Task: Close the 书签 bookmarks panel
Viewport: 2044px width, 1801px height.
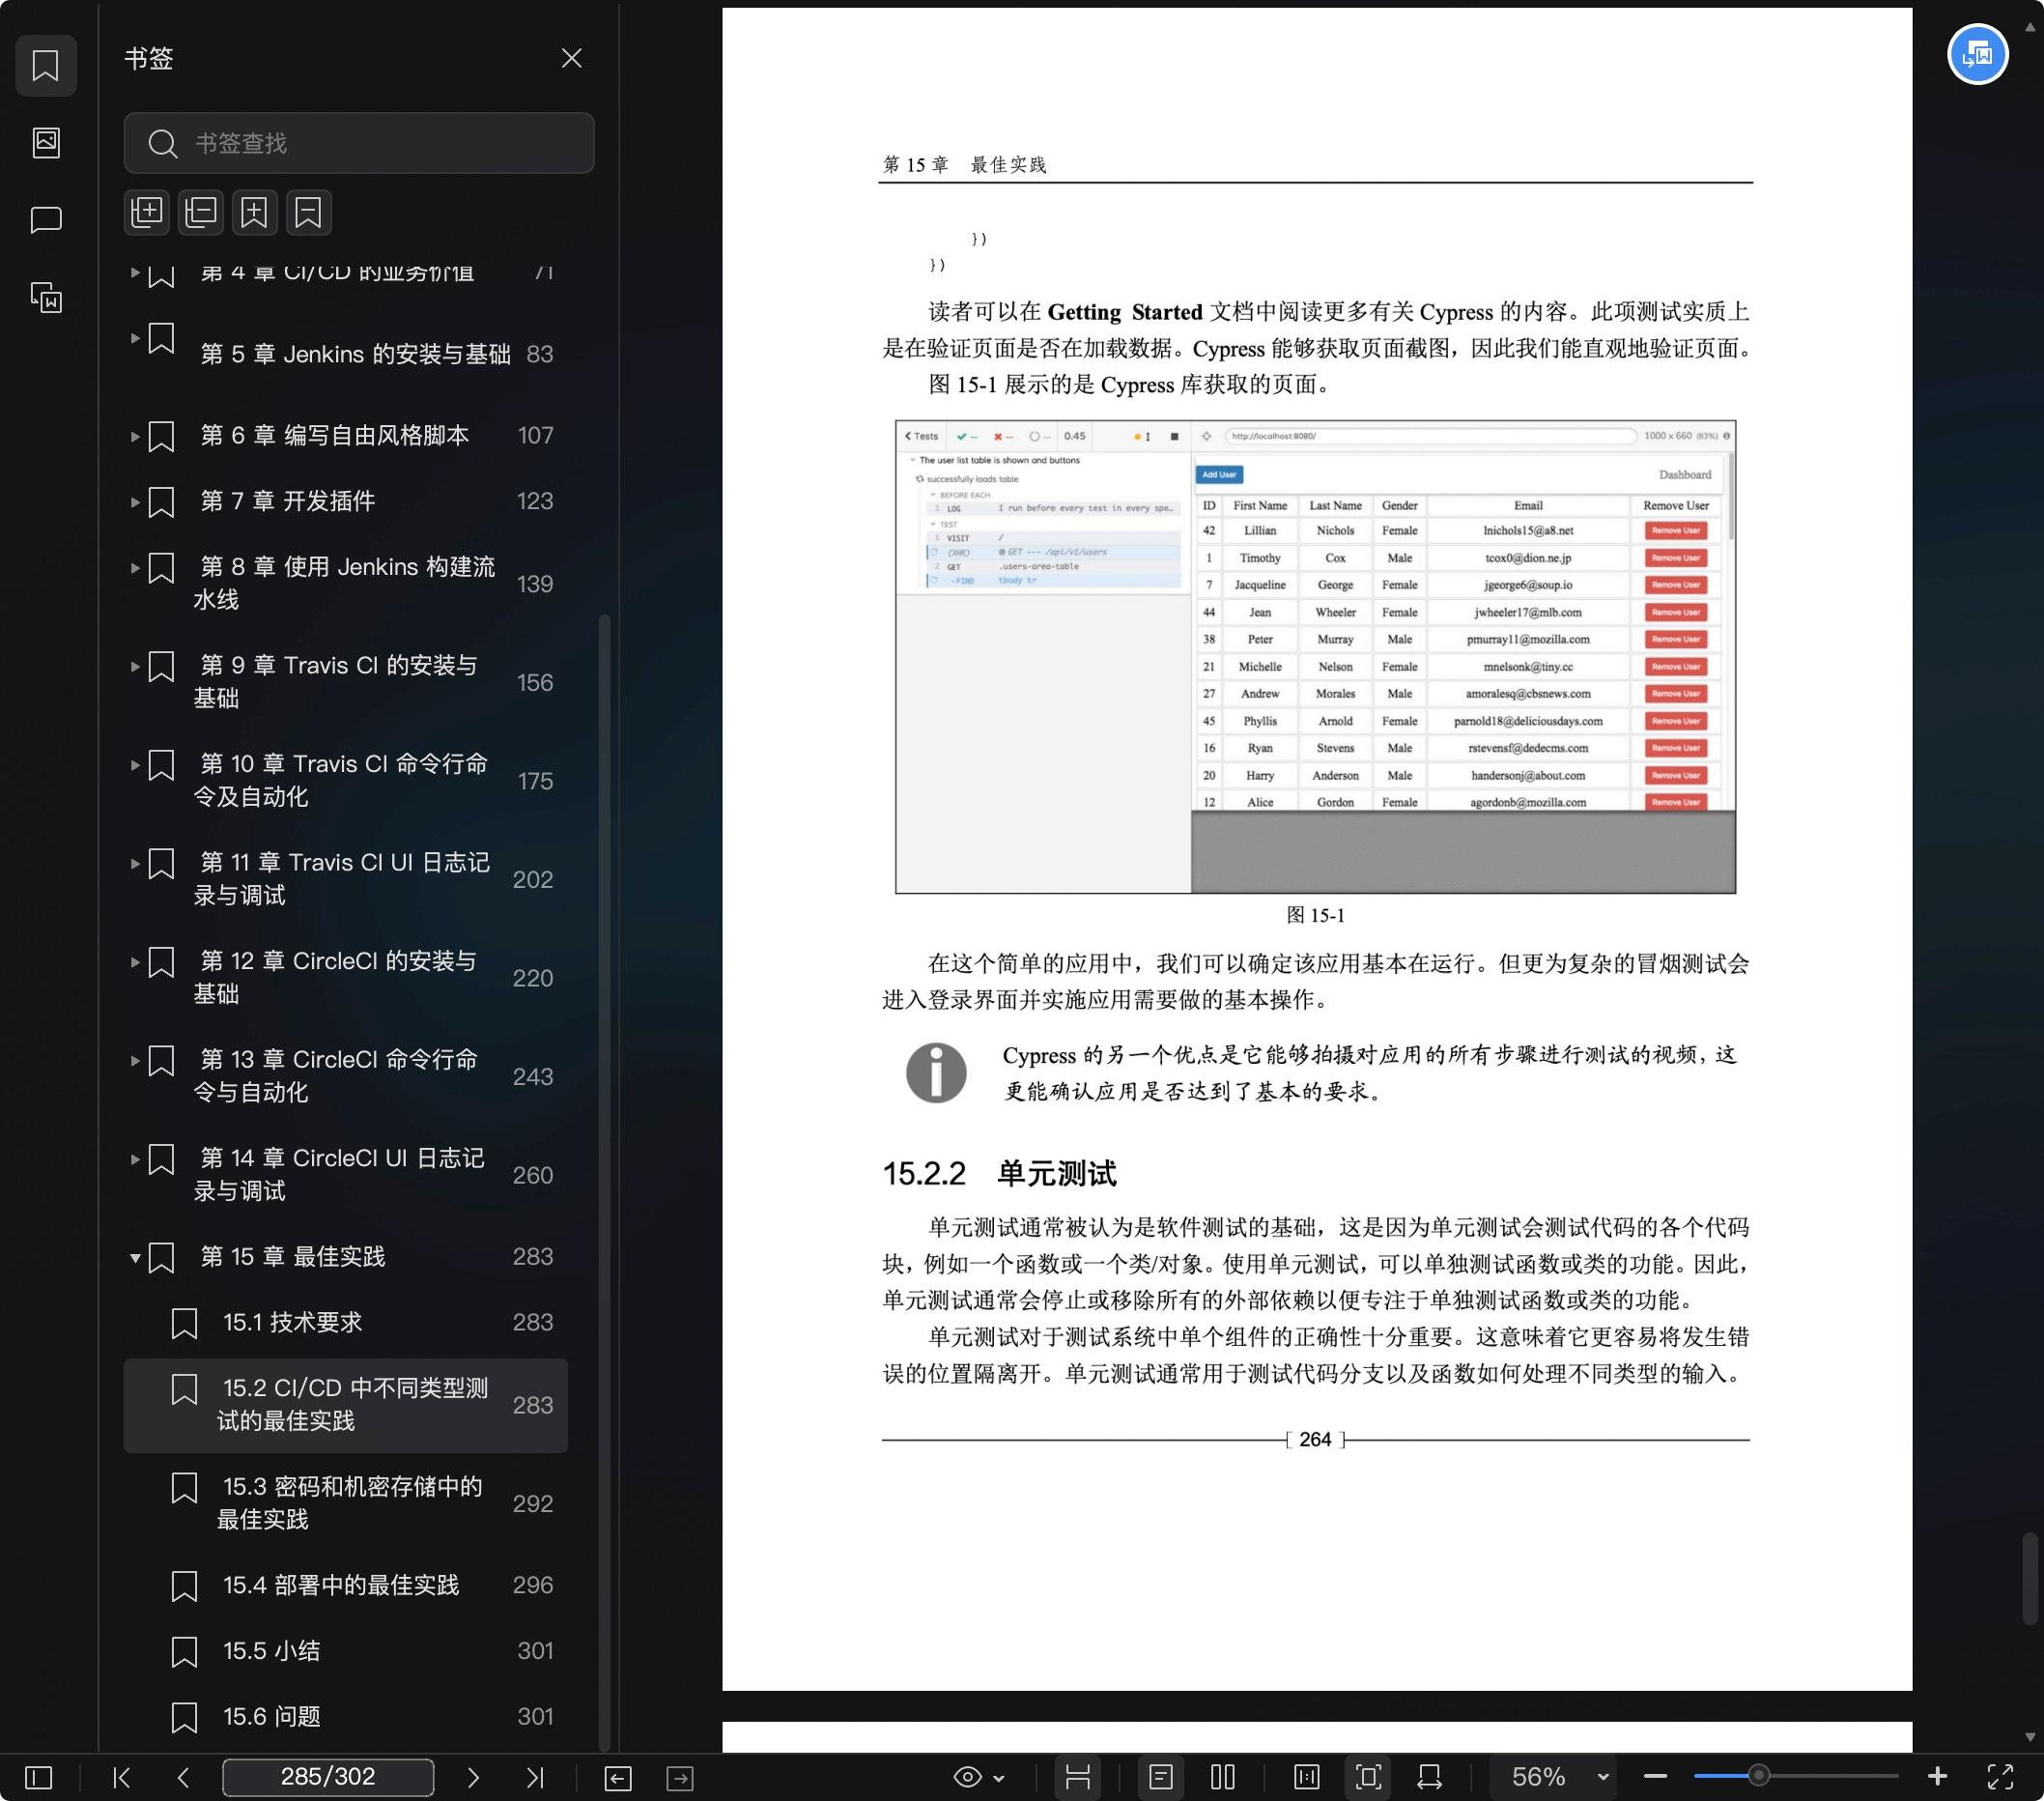Action: click(571, 58)
